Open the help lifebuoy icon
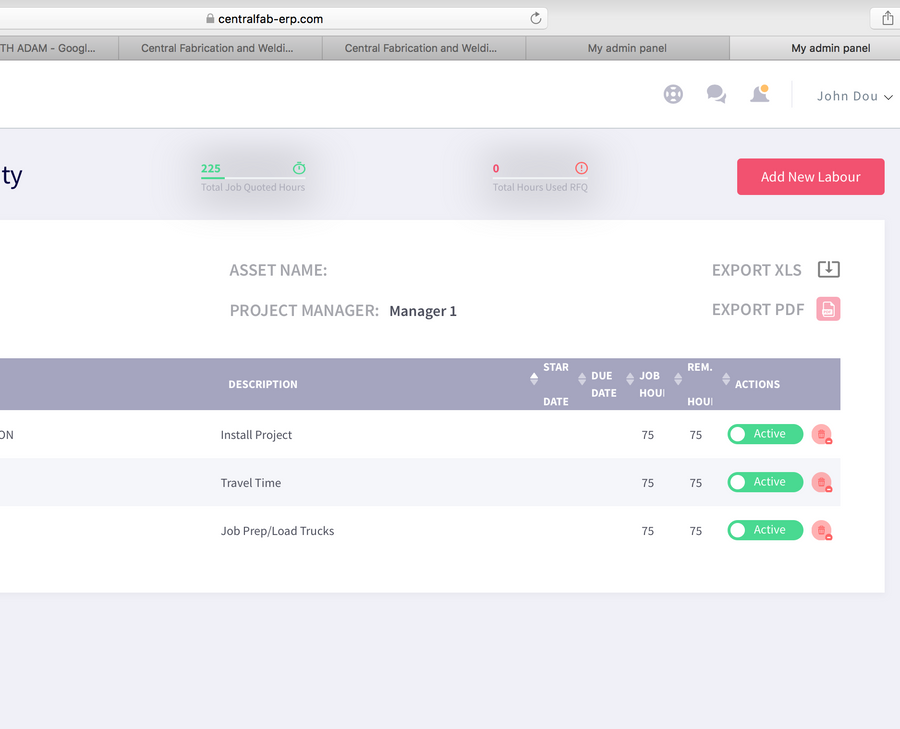Screen dimensions: 900x729 673,94
